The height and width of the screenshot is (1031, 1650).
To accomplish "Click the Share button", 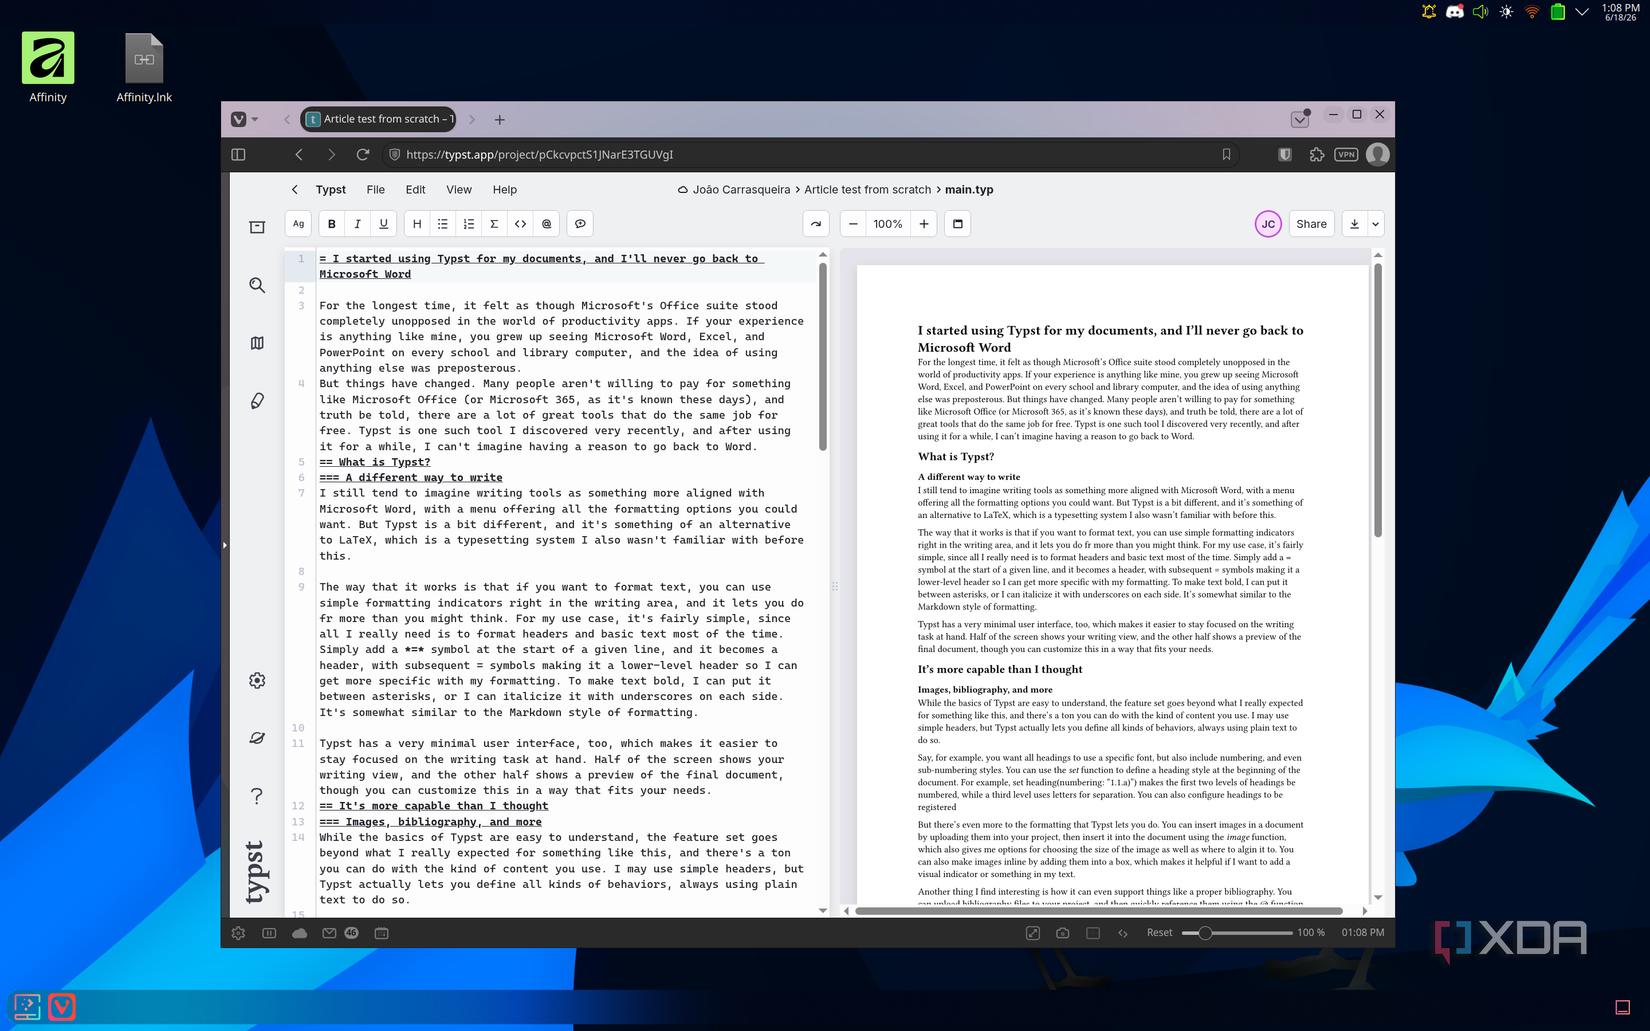I will [x=1311, y=224].
